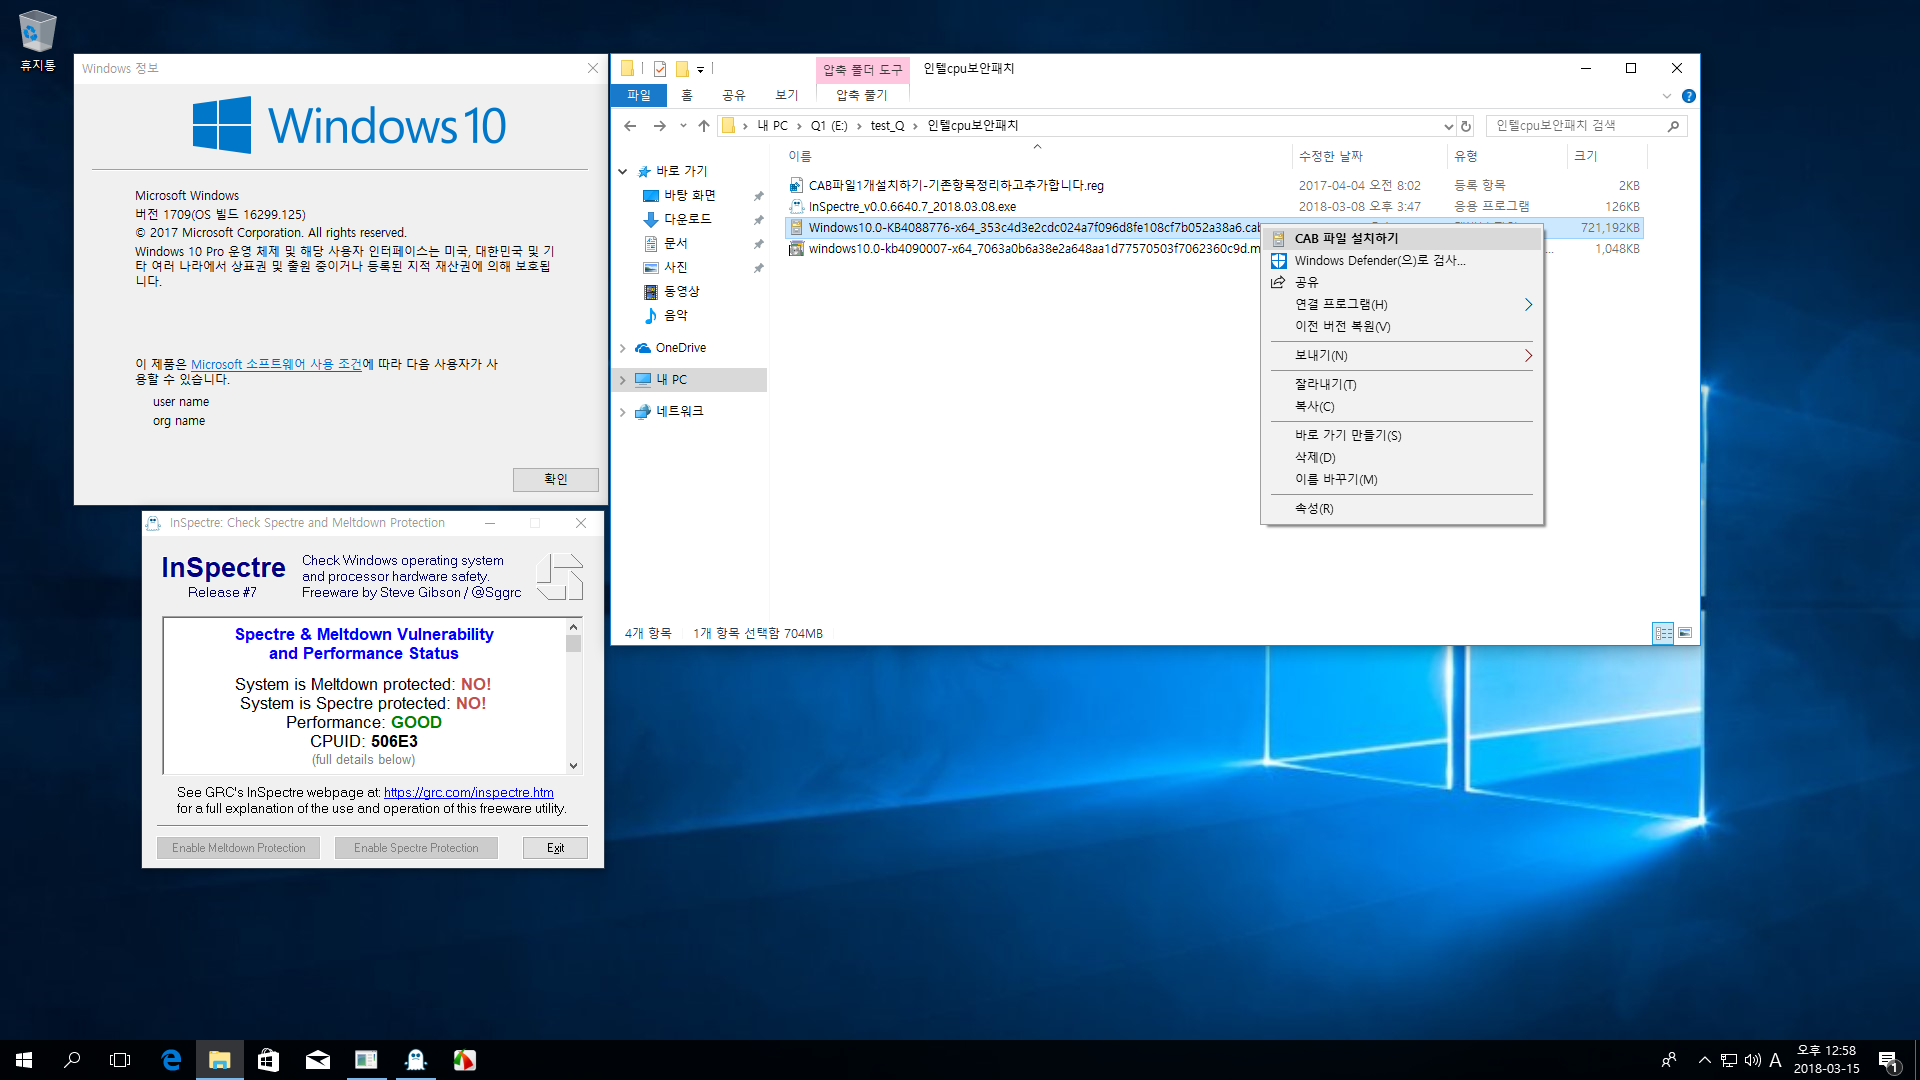Click Exit button in InSpectre

click(555, 848)
